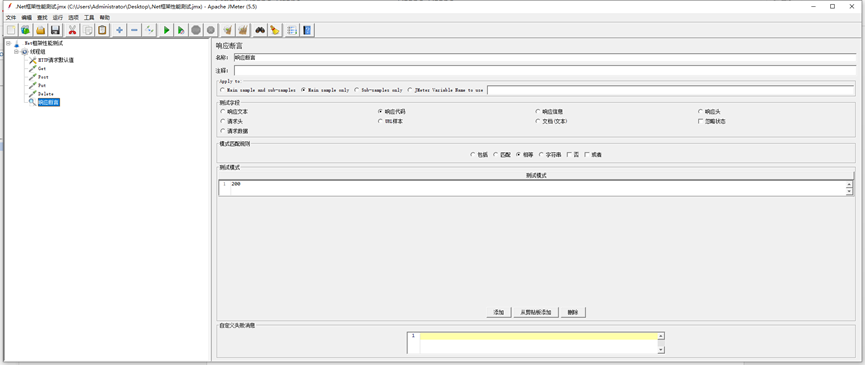Click the HTTP请求默认值 wrench icon in tree
865x365 pixels.
click(33, 60)
